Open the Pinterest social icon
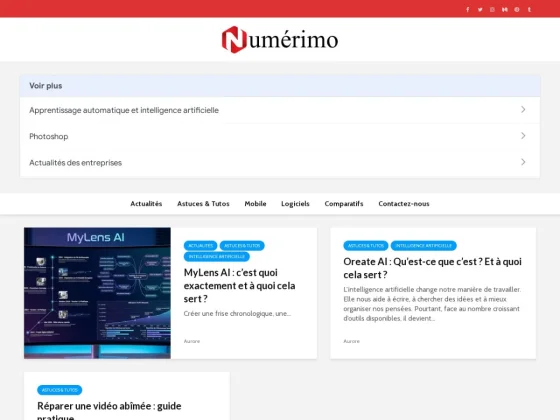The image size is (560, 420). tap(517, 10)
